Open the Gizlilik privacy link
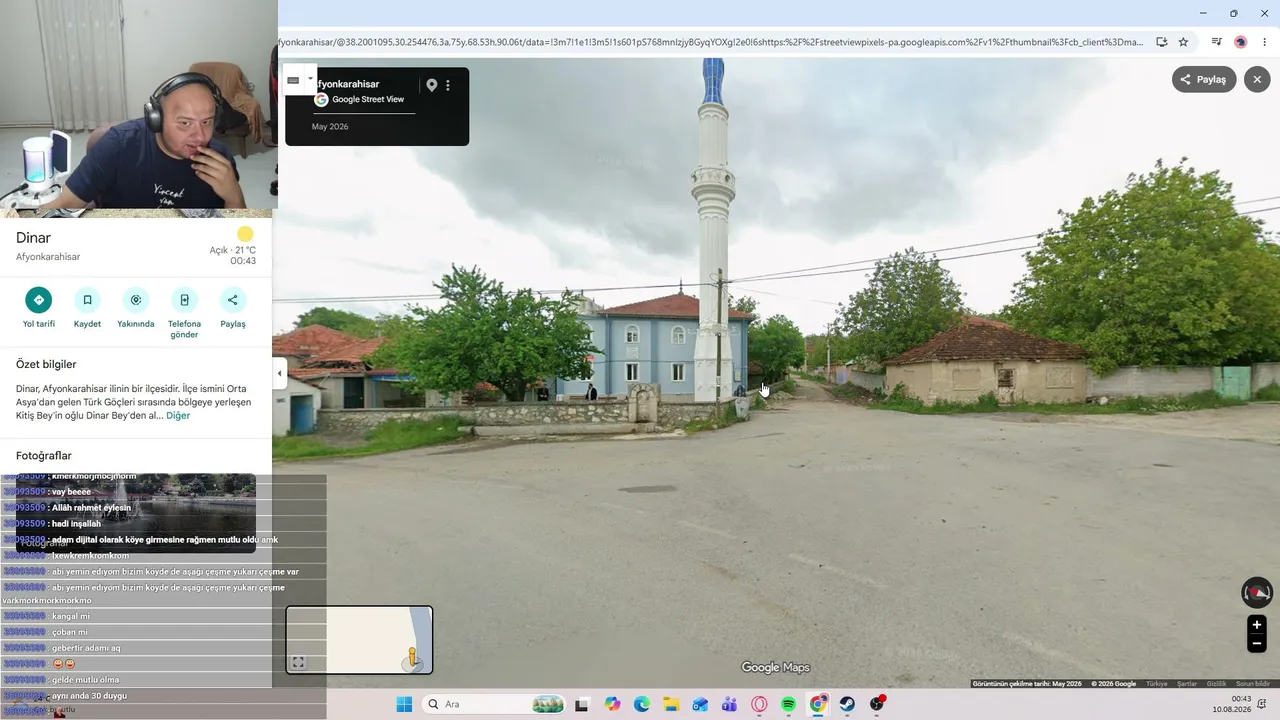The image size is (1280, 720). (1216, 684)
